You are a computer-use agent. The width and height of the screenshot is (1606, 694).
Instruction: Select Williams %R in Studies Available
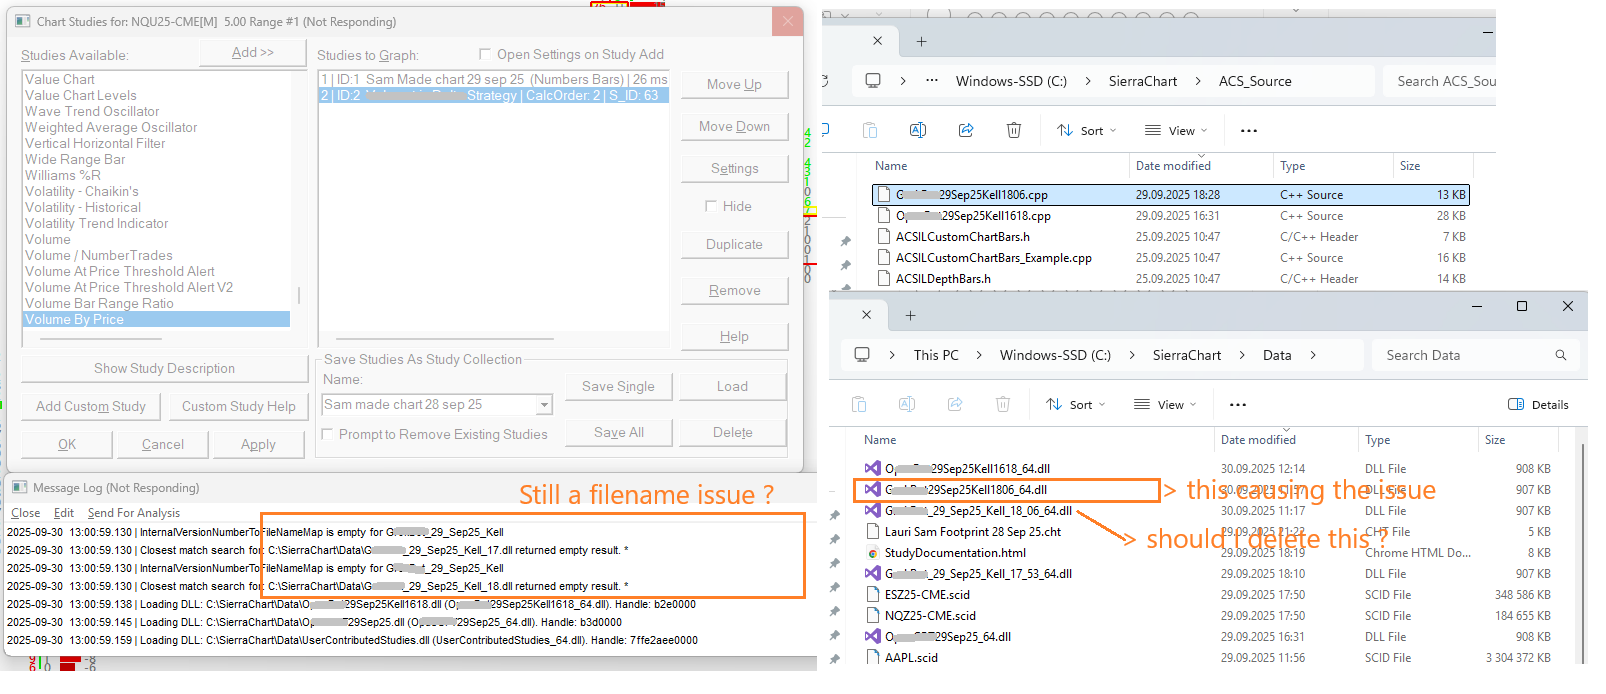coord(63,175)
